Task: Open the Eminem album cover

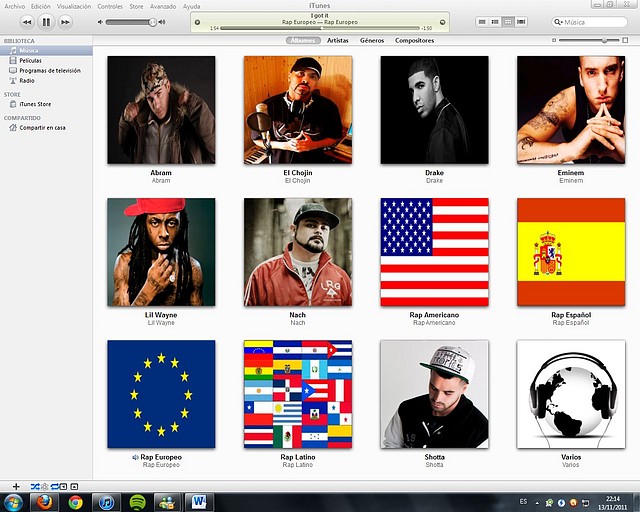Action: 571,110
